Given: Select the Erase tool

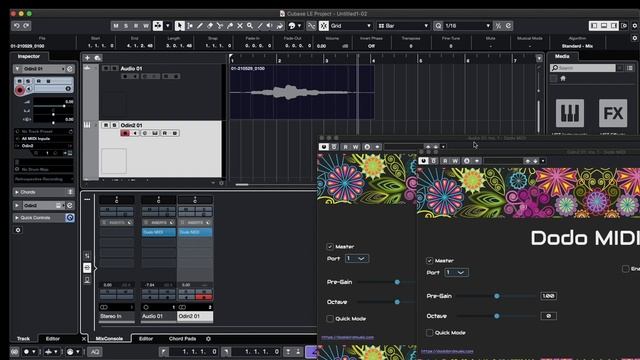Looking at the screenshot, I should tap(210, 26).
